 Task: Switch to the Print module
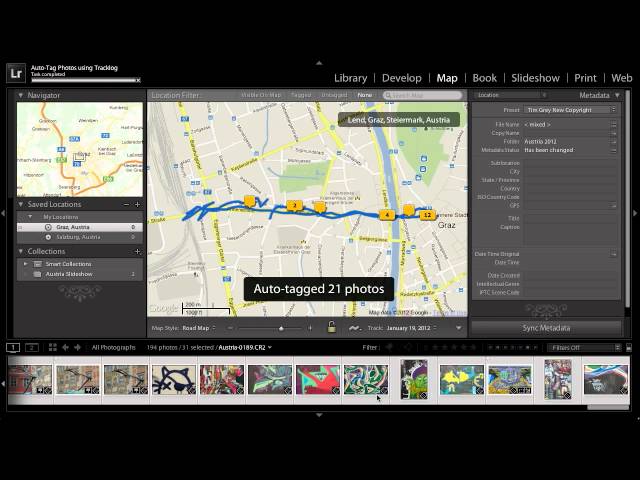[x=585, y=78]
